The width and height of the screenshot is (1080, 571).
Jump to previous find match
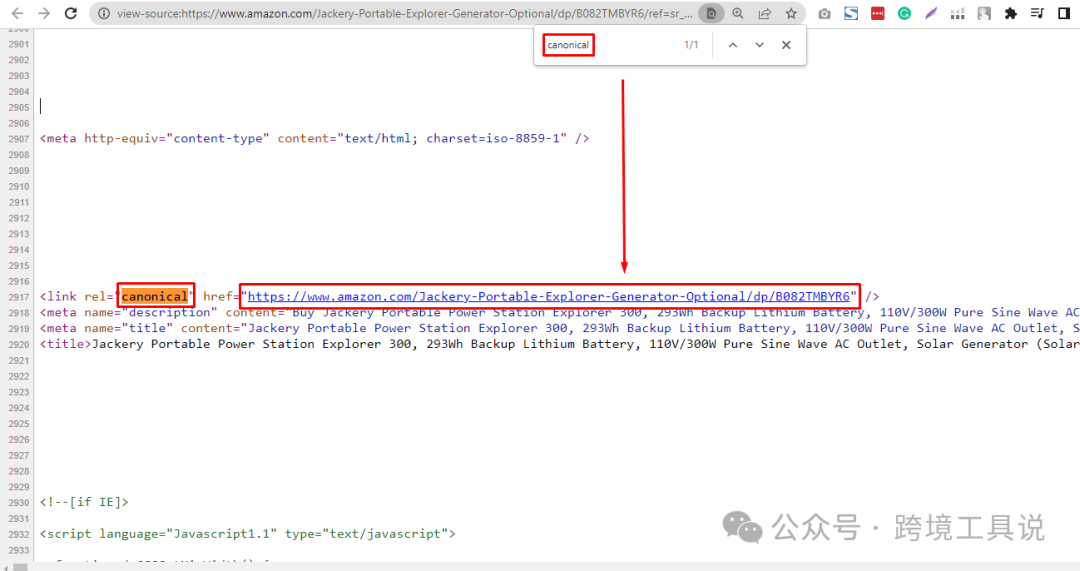point(733,45)
